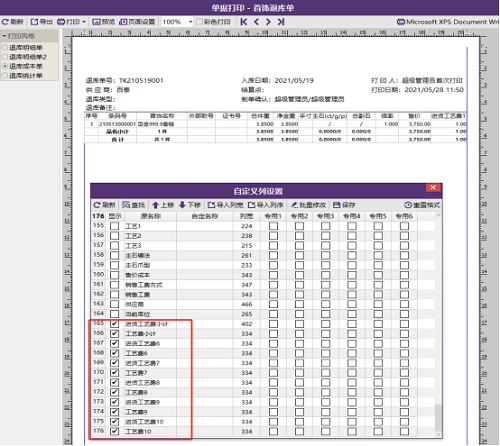The image size is (500, 446).
Task: Check 显示 for row 155 工艺1
Action: pyautogui.click(x=114, y=226)
